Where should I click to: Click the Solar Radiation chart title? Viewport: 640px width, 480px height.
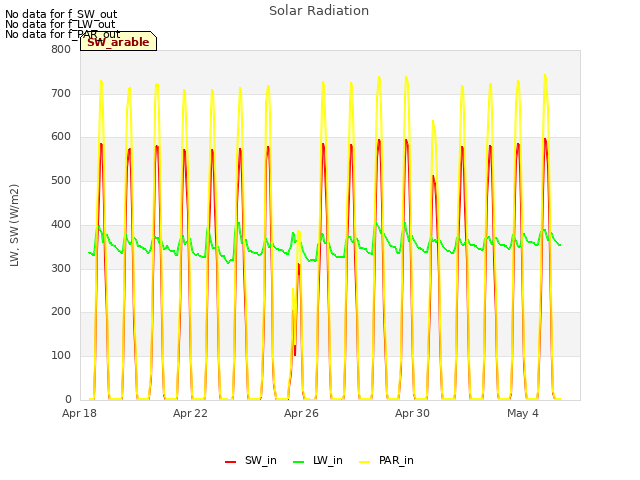tap(319, 11)
